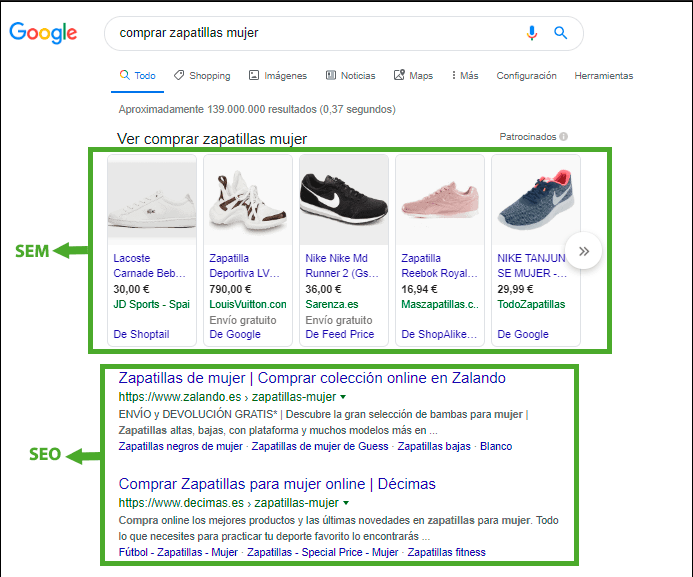This screenshot has height=577, width=693.
Task: Click the 790,00 € price
Action: click(x=230, y=289)
